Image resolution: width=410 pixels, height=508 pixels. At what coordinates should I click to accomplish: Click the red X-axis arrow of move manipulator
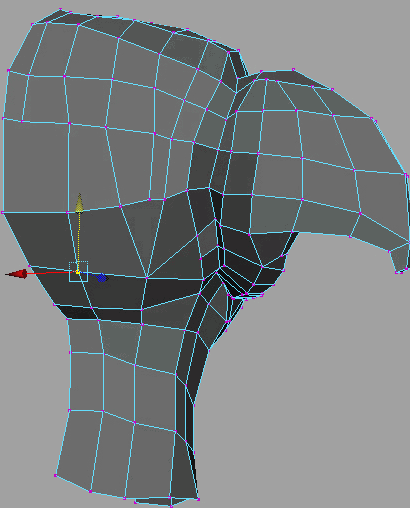pos(17,274)
